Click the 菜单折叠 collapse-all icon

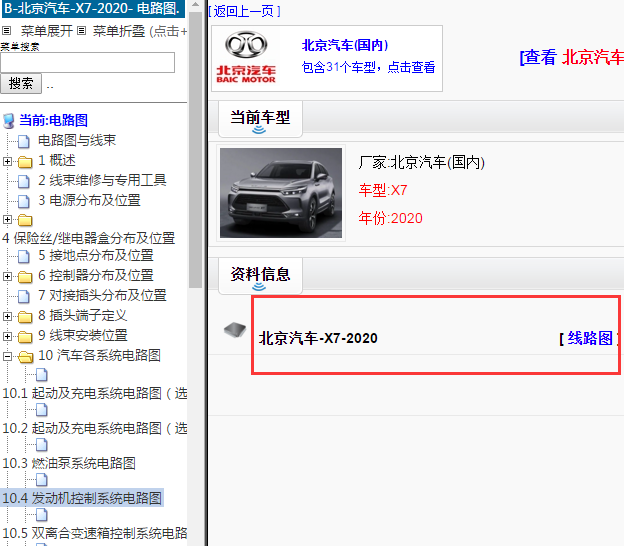click(x=81, y=31)
